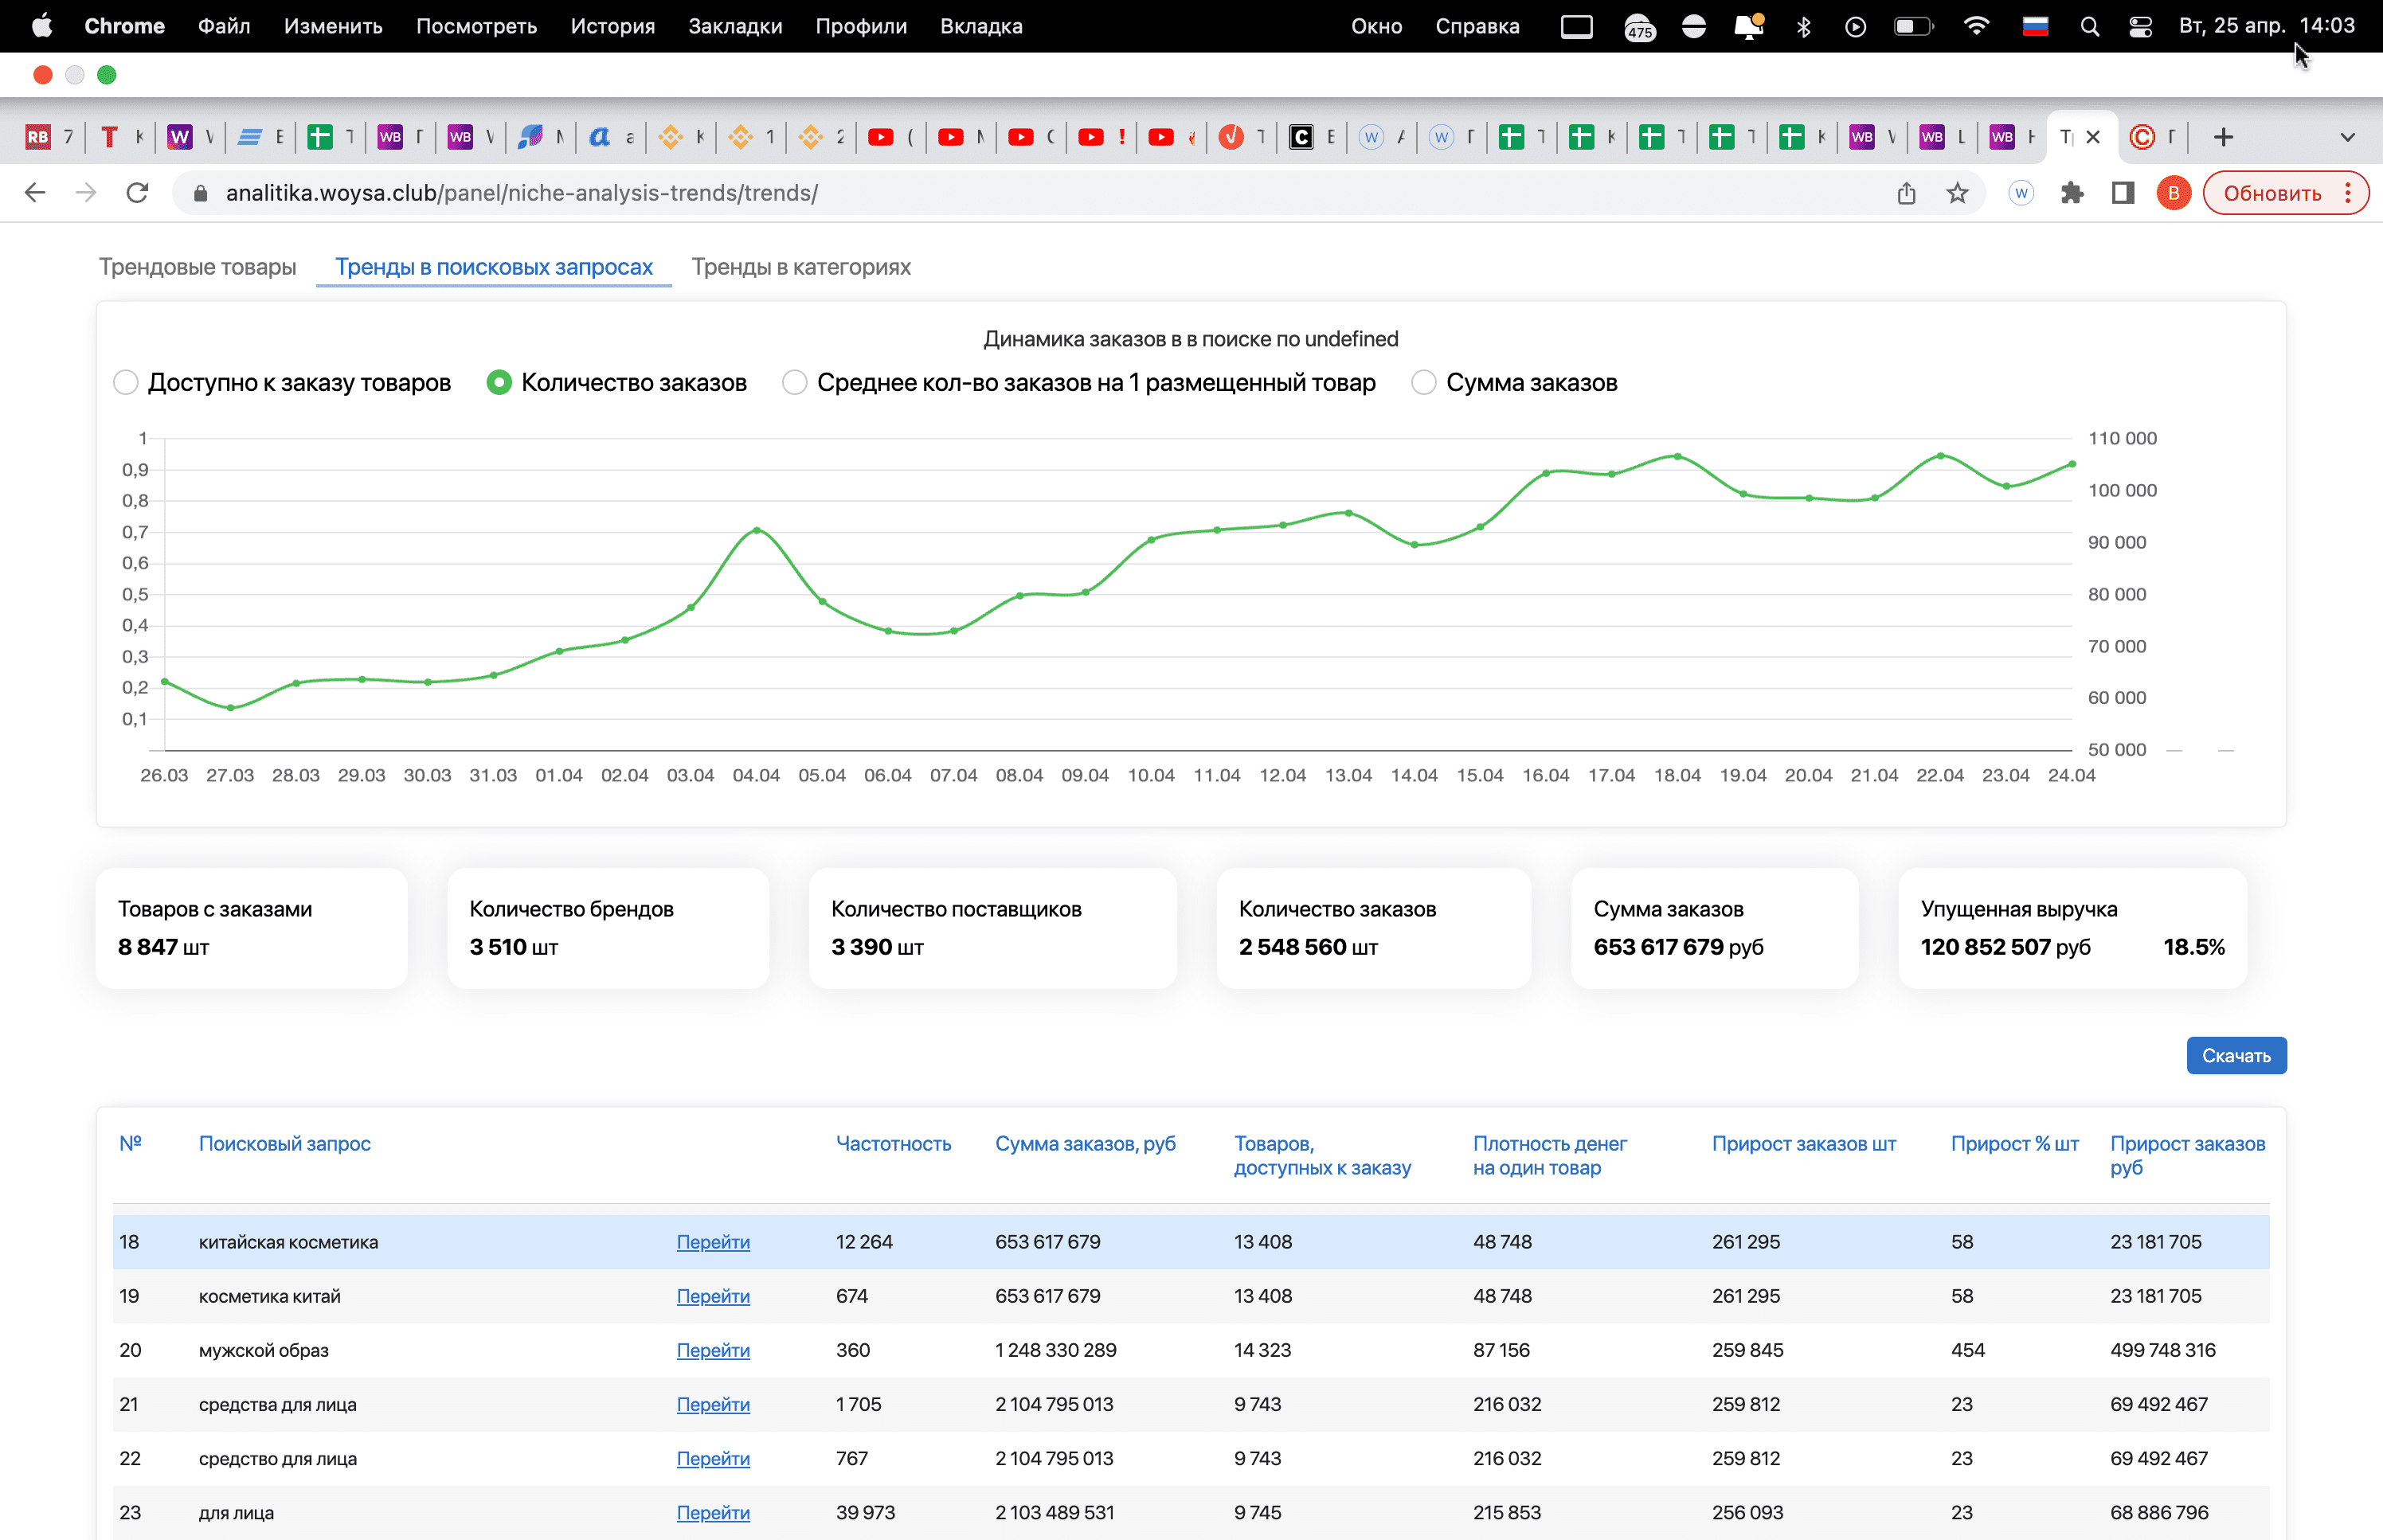Toggle the browser side panel icon
Screen dimensions: 2383x1540
pyautogui.click(x=2123, y=193)
